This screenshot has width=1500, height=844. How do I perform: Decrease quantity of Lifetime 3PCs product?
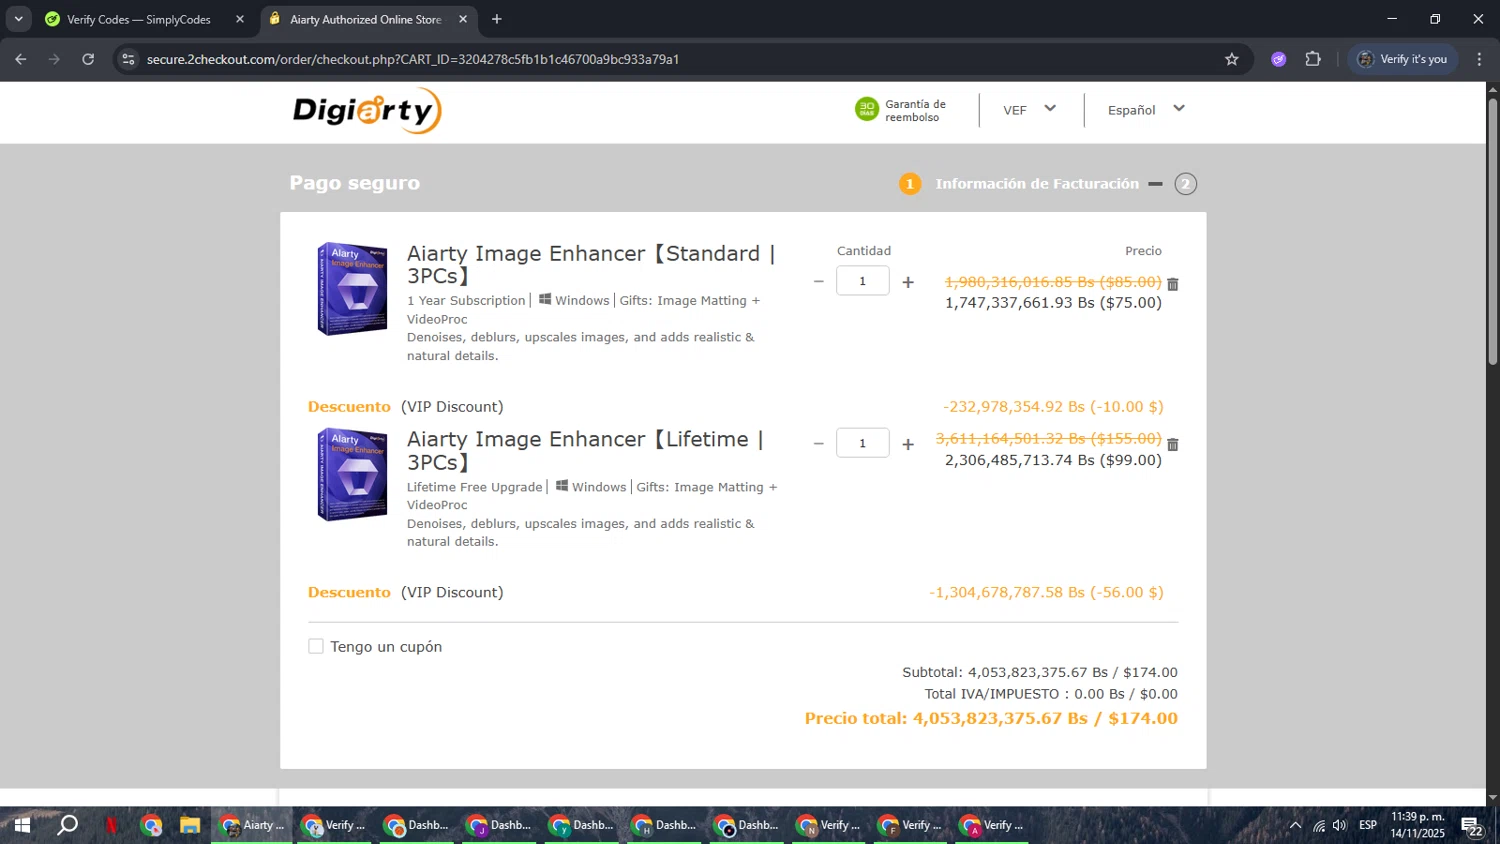coord(818,444)
